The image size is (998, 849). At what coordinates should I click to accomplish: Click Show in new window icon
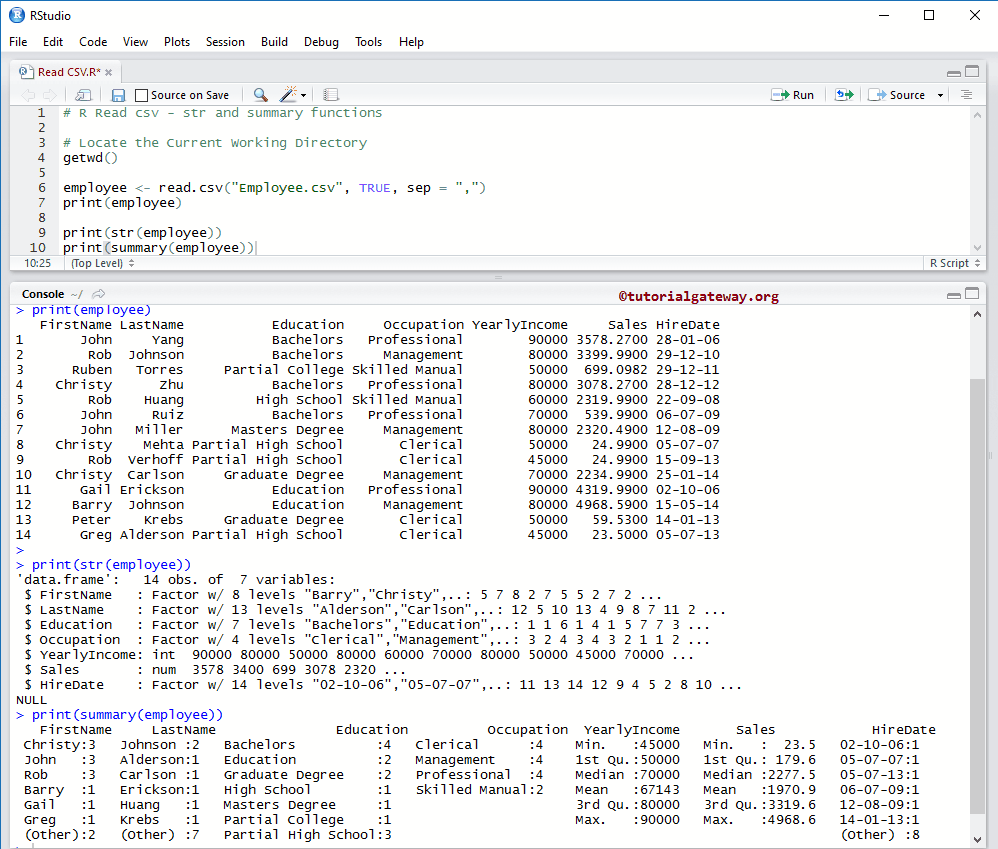[x=83, y=95]
